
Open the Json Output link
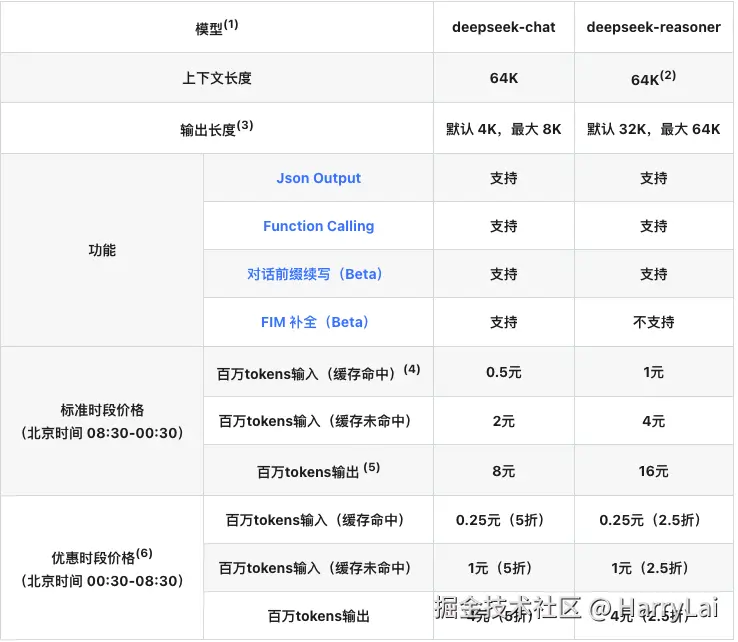click(319, 178)
